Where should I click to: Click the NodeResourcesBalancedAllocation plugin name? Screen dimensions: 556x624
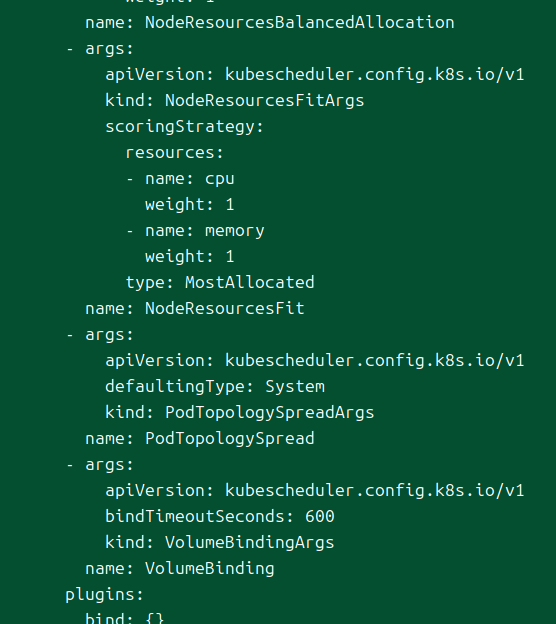299,22
